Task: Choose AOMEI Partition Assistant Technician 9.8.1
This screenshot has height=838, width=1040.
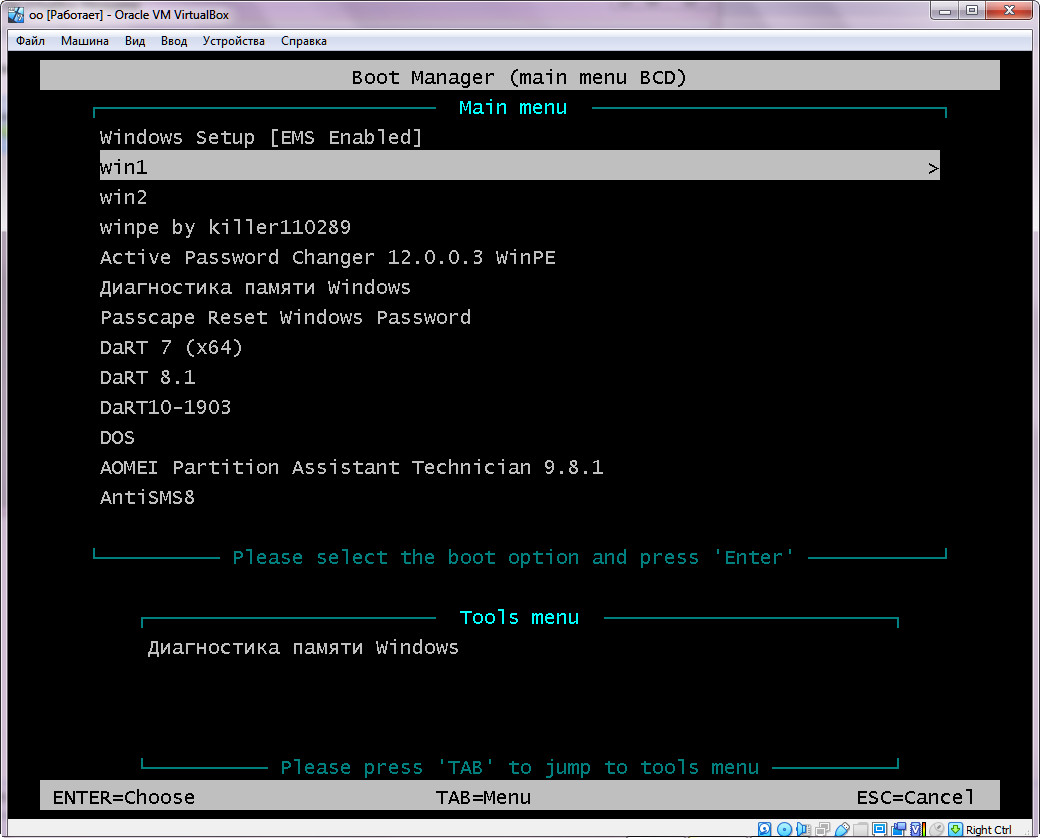Action: [x=350, y=467]
